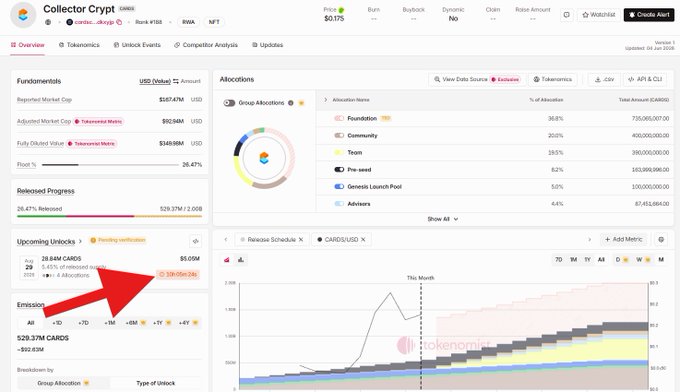Open the Overview tab

click(27, 45)
